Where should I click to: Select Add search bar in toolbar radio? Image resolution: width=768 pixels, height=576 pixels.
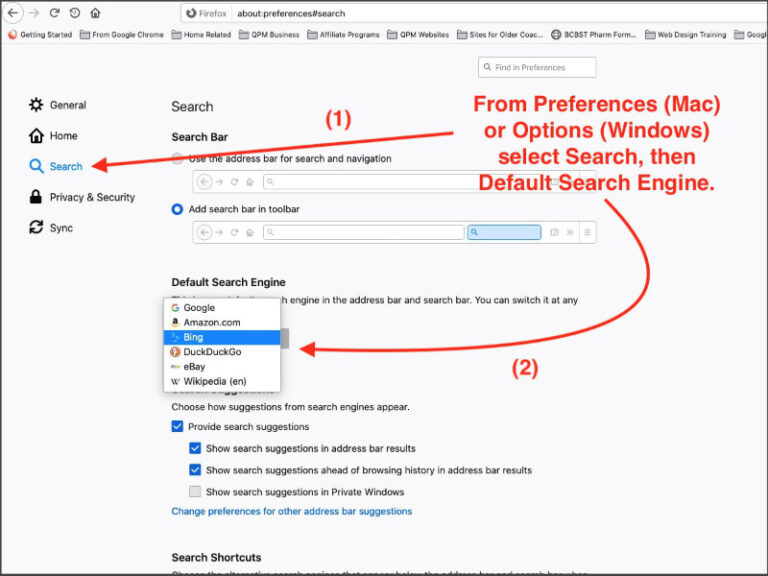(177, 209)
